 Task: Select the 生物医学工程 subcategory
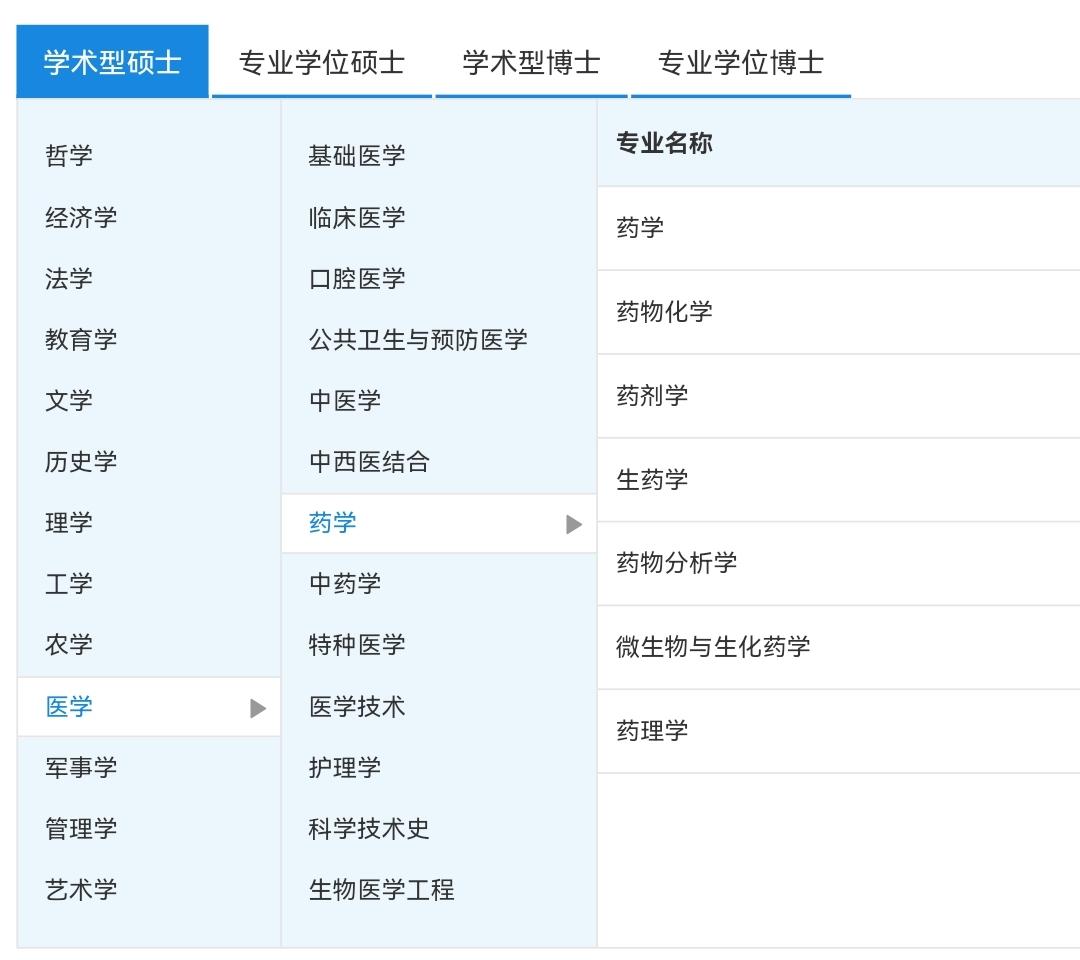381,889
